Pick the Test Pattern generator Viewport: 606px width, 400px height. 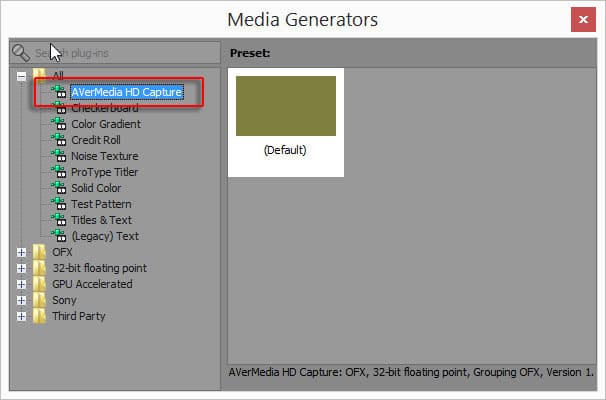[101, 204]
